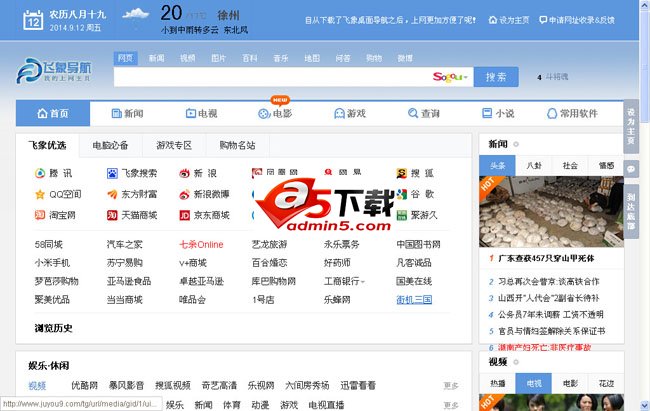Switch to the 游戏专区 tab
Screen dimensions: 650x411
pyautogui.click(x=174, y=145)
